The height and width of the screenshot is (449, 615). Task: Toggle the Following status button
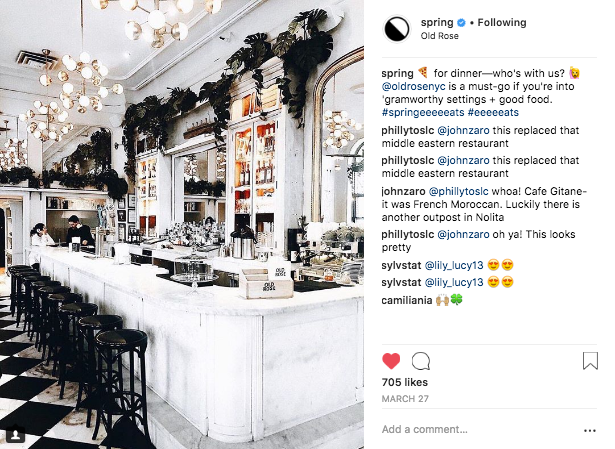pyautogui.click(x=502, y=23)
